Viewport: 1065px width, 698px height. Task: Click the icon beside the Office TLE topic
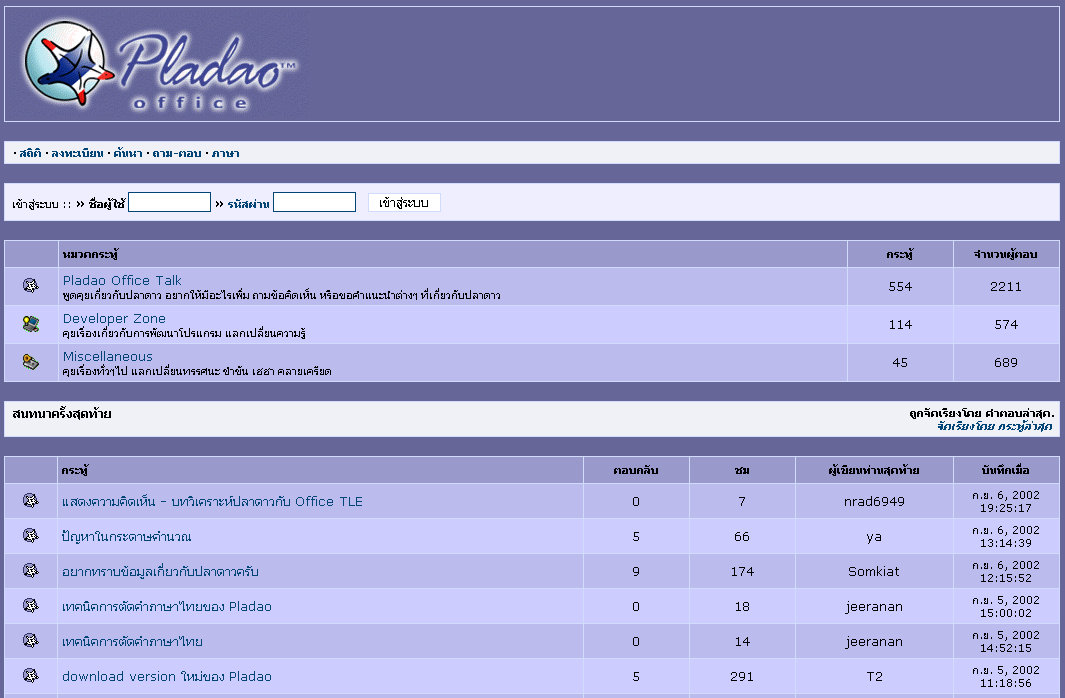tap(31, 501)
